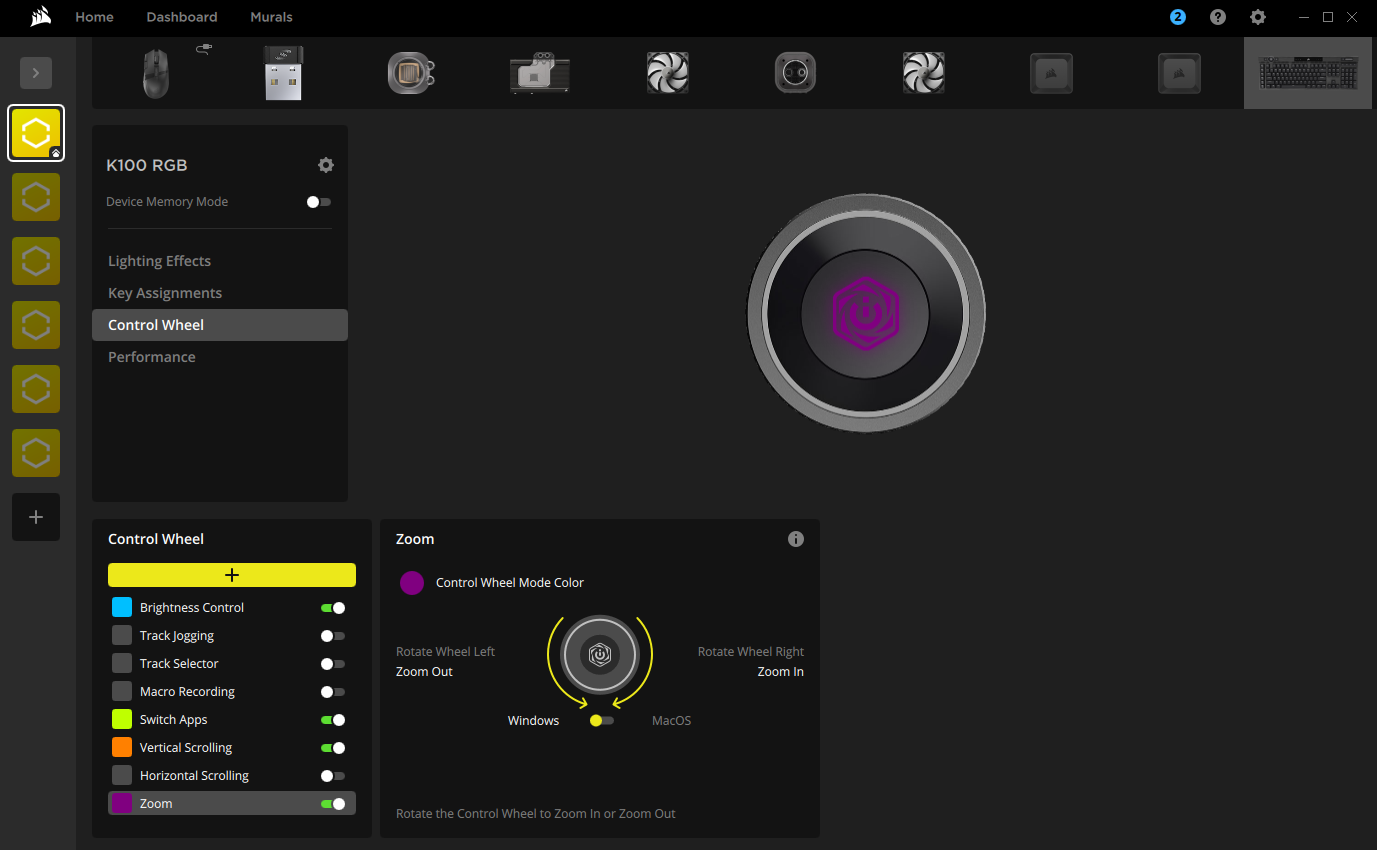Image resolution: width=1377 pixels, height=850 pixels.
Task: Switch to the Performance section
Action: click(x=151, y=356)
